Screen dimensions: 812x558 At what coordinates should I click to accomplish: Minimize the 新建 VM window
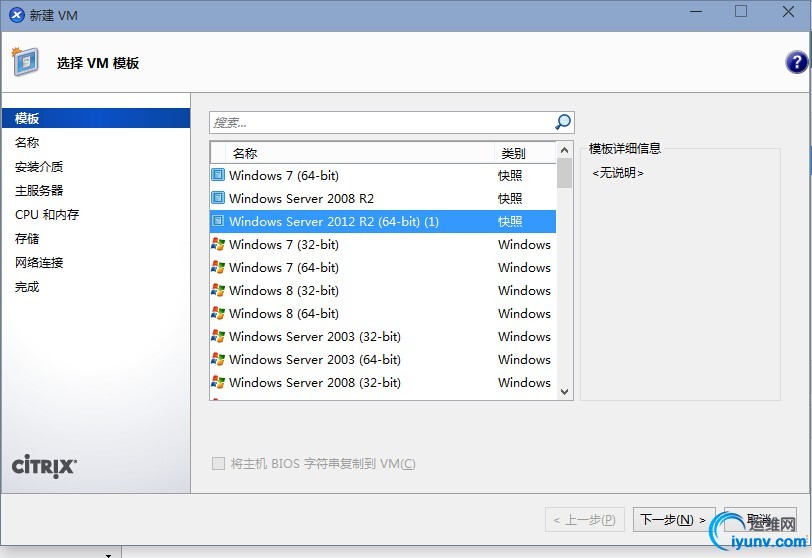point(696,11)
